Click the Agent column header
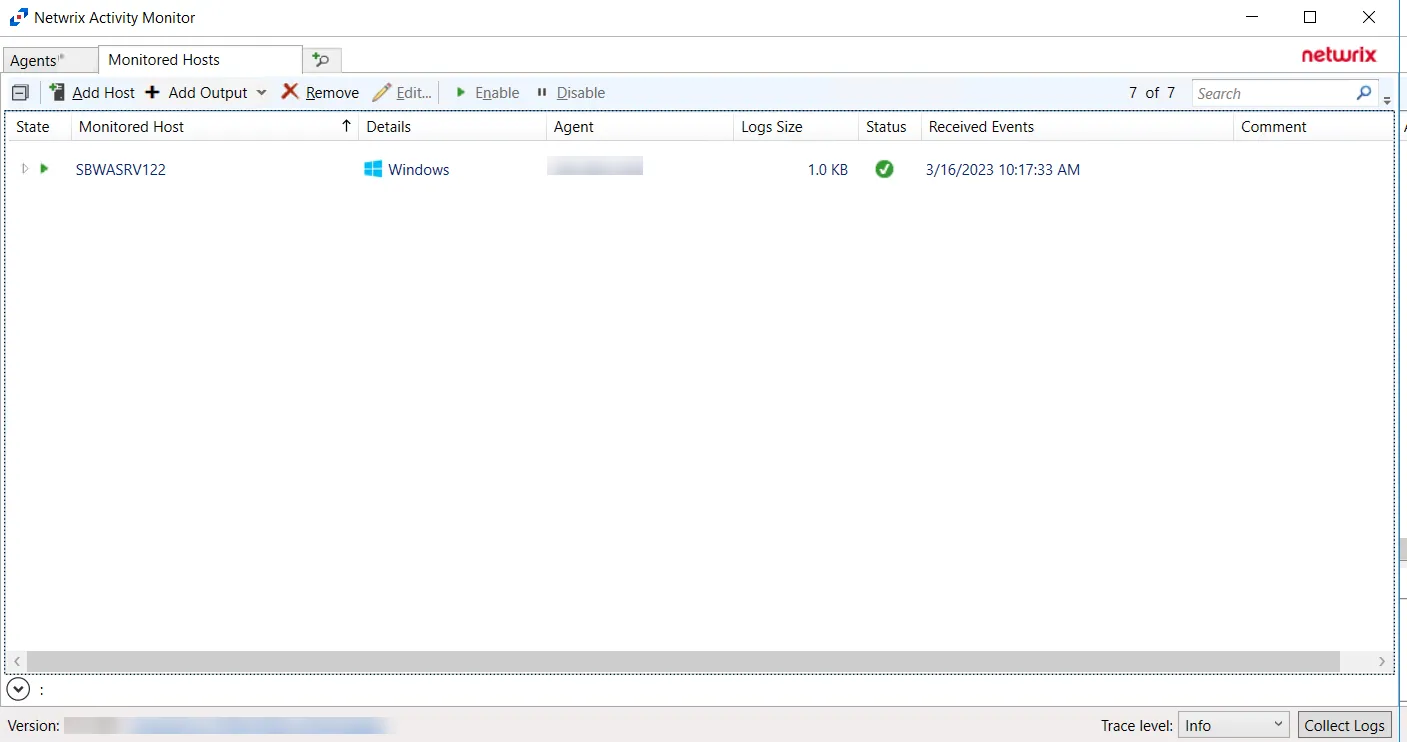Viewport: 1407px width, 742px height. point(640,127)
